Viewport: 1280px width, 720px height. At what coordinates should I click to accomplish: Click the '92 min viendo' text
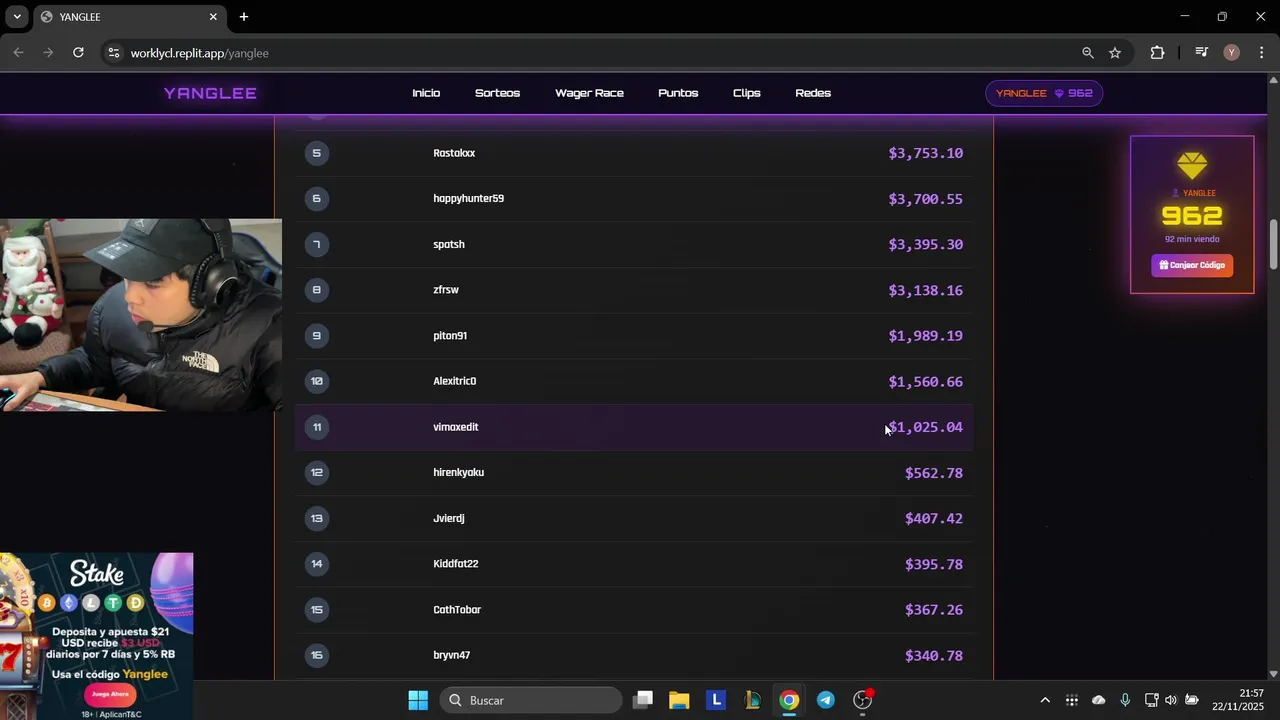1192,240
